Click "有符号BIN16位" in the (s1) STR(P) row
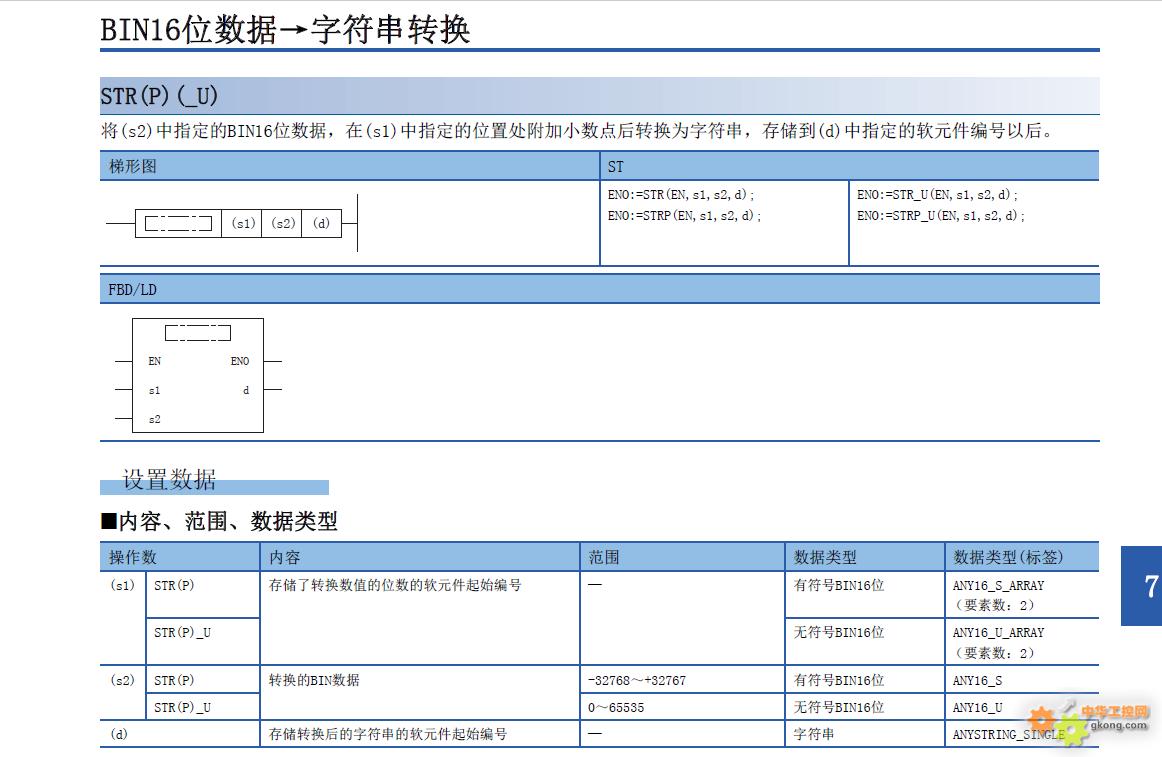This screenshot has width=1162, height=757. point(839,586)
